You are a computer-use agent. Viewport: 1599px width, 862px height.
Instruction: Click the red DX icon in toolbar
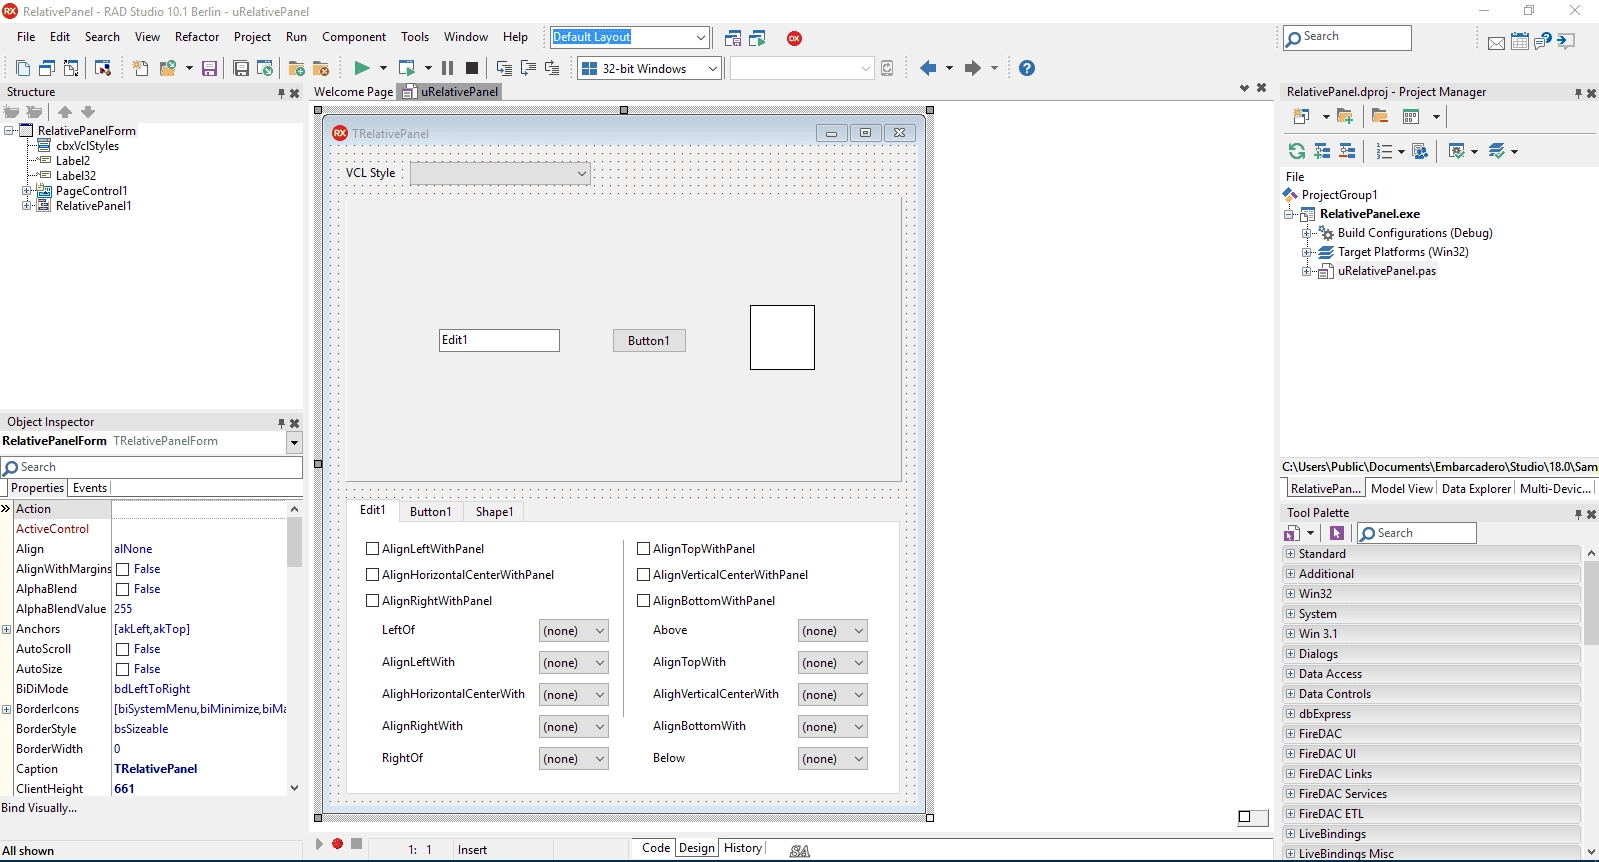click(795, 38)
